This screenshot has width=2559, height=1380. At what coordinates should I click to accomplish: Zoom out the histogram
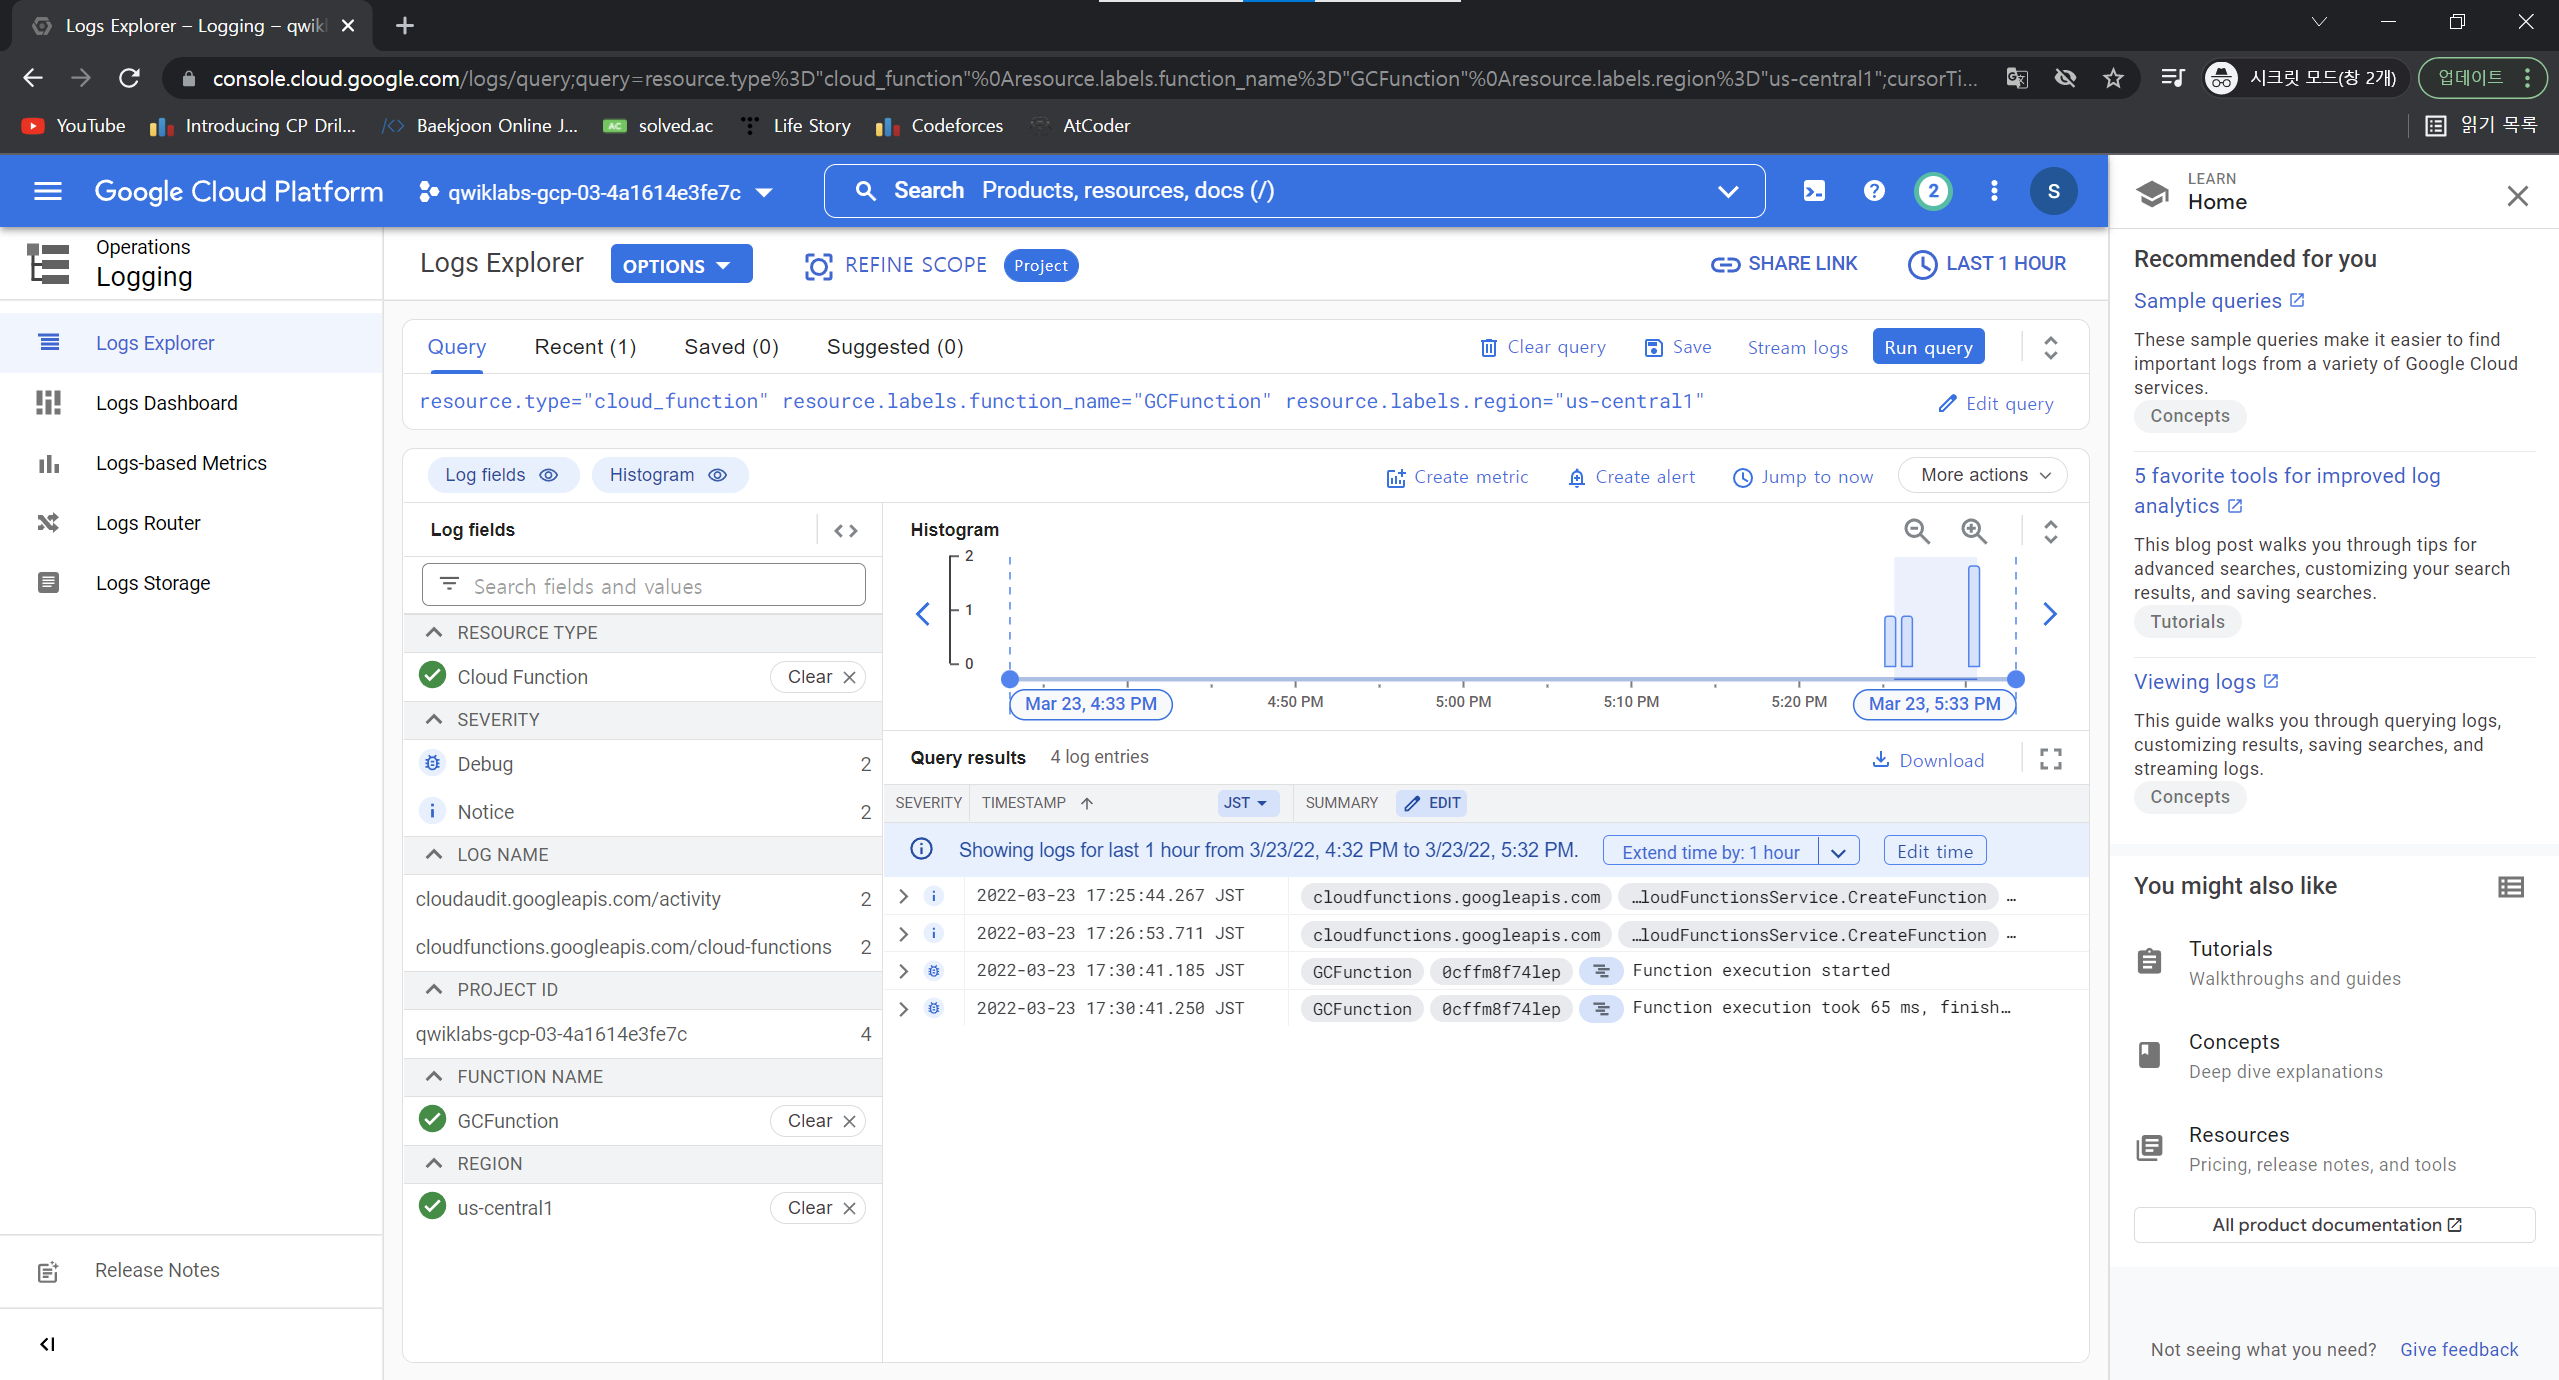coord(1916,531)
